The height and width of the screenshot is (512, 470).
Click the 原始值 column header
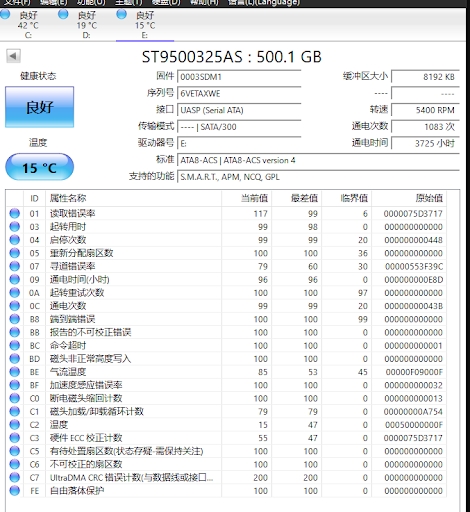(409, 199)
